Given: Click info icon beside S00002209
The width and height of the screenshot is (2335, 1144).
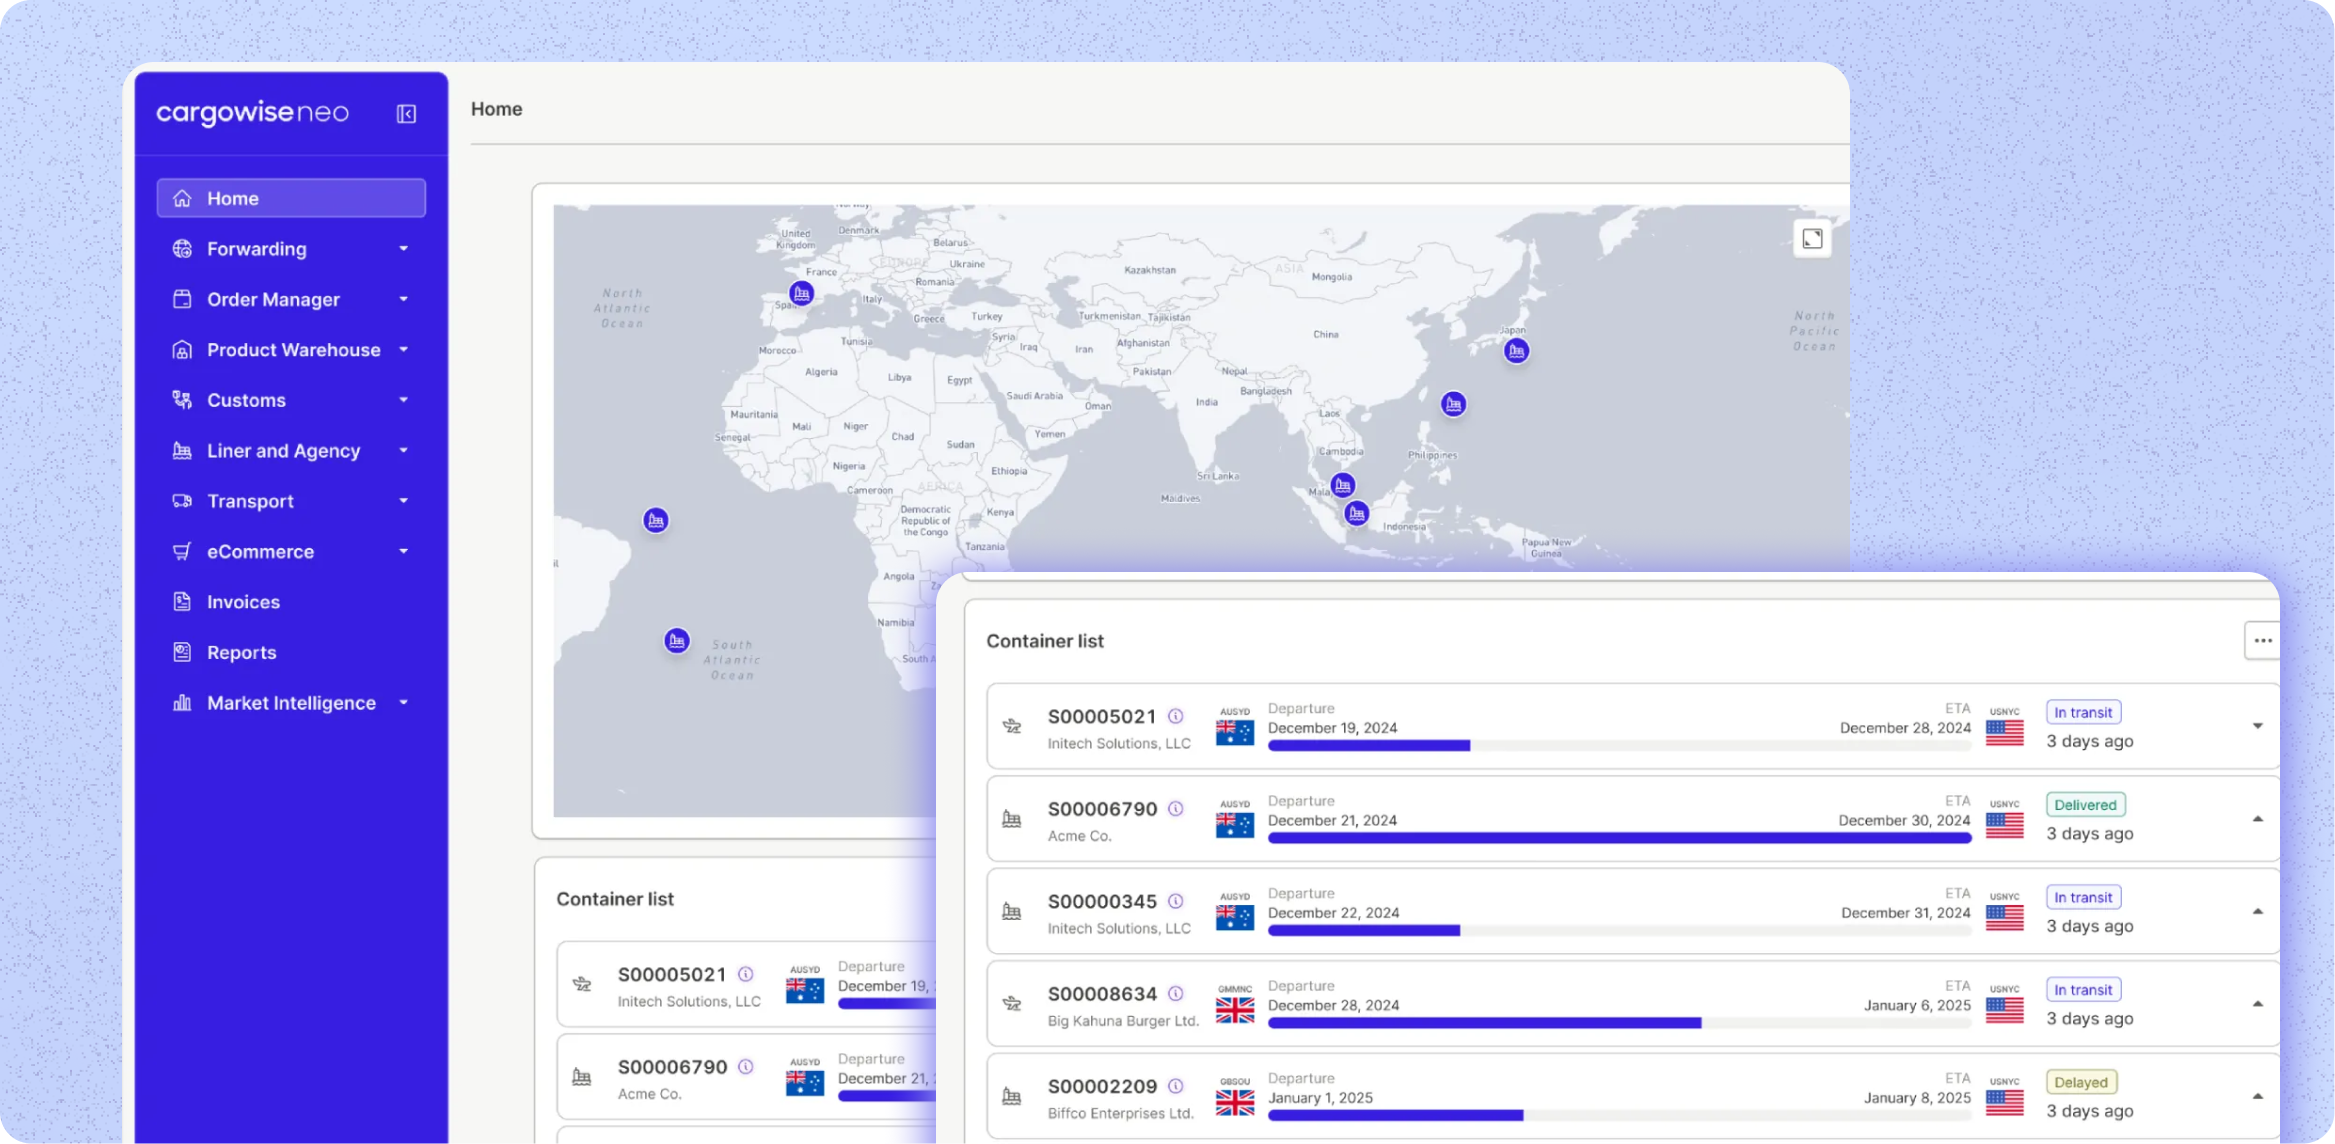Looking at the screenshot, I should [1176, 1086].
